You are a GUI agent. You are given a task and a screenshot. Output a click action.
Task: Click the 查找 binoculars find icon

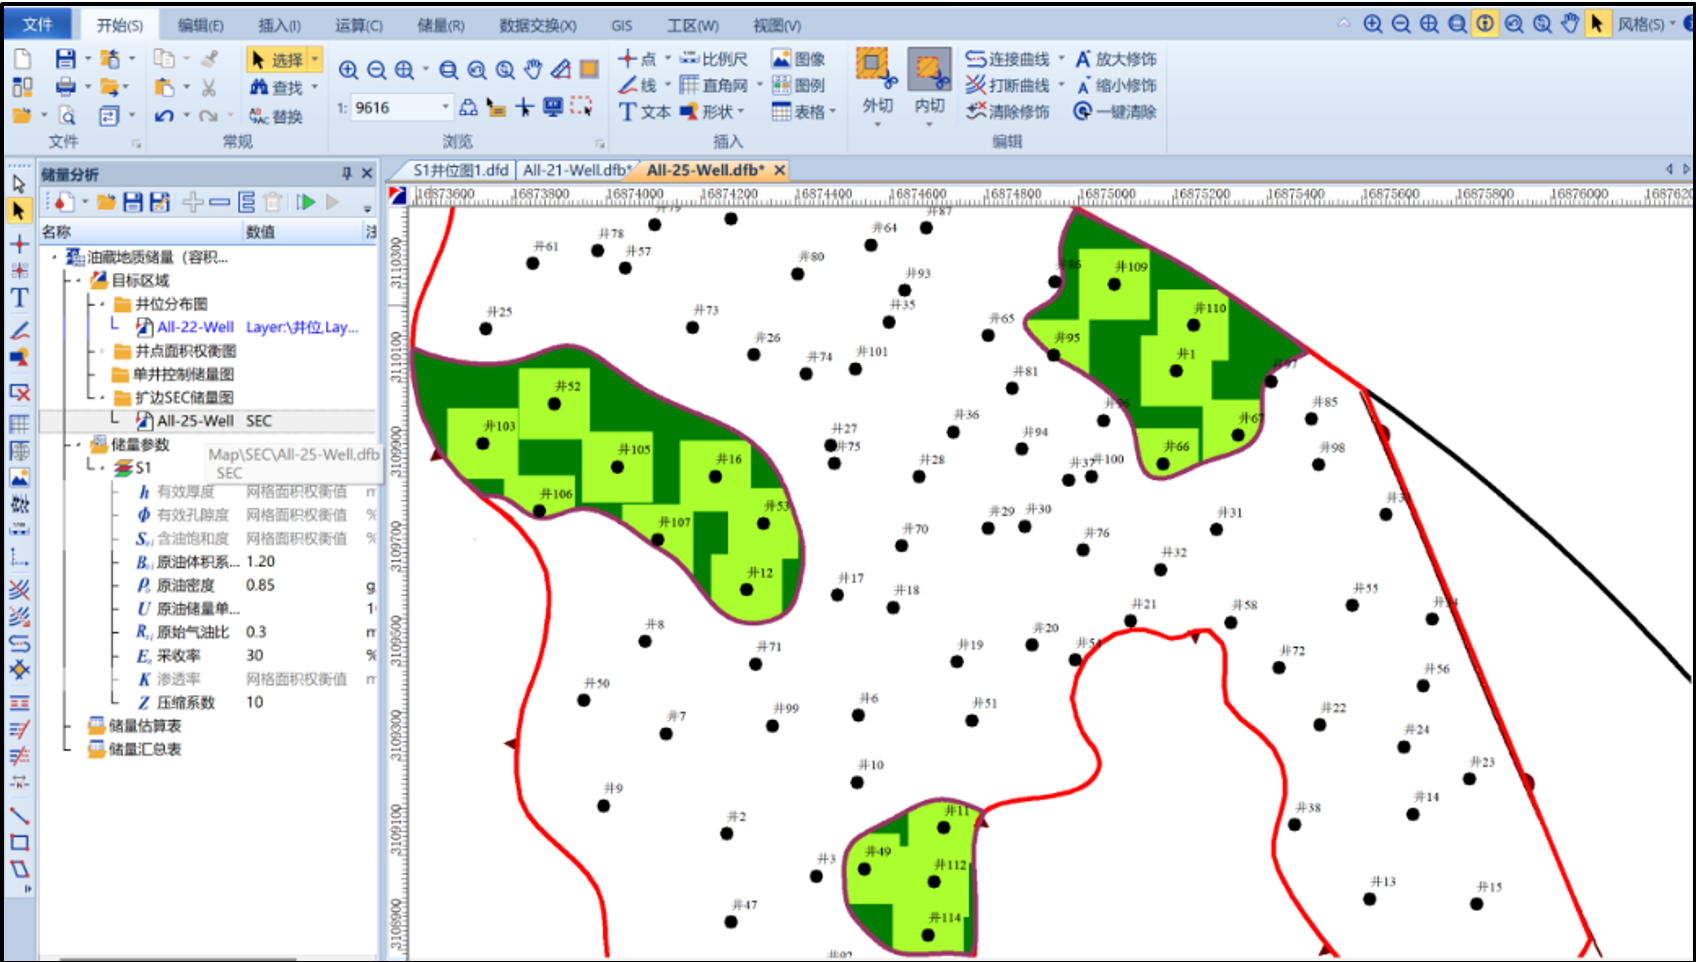click(x=259, y=88)
